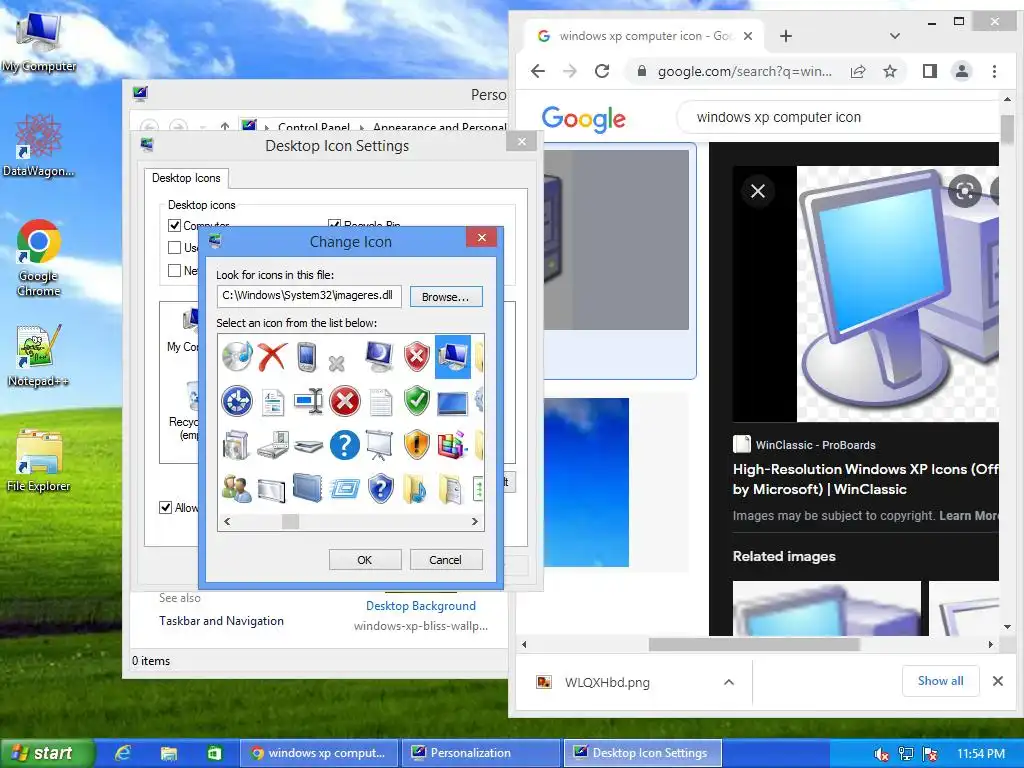The width and height of the screenshot is (1024, 768).
Task: Select the blue circular clock restore icon
Action: [x=237, y=401]
